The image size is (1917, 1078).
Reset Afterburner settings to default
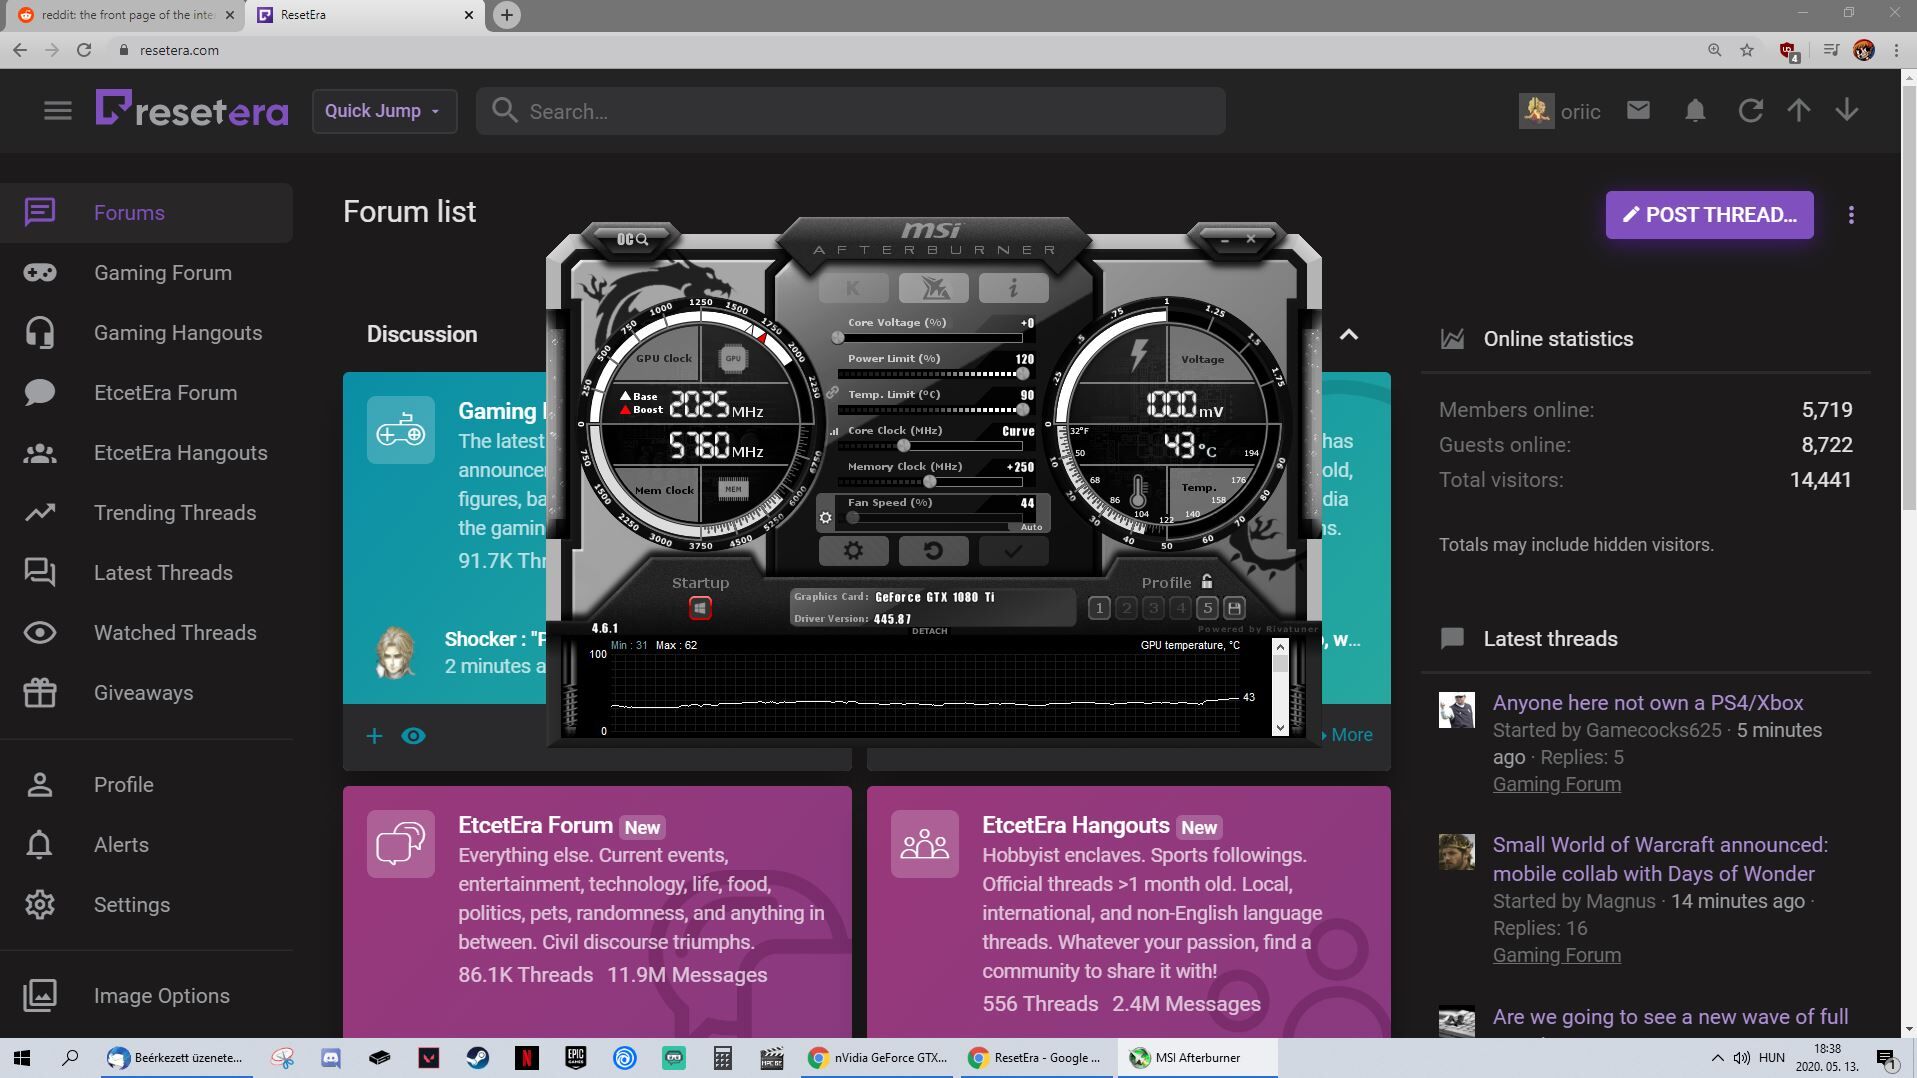(933, 551)
